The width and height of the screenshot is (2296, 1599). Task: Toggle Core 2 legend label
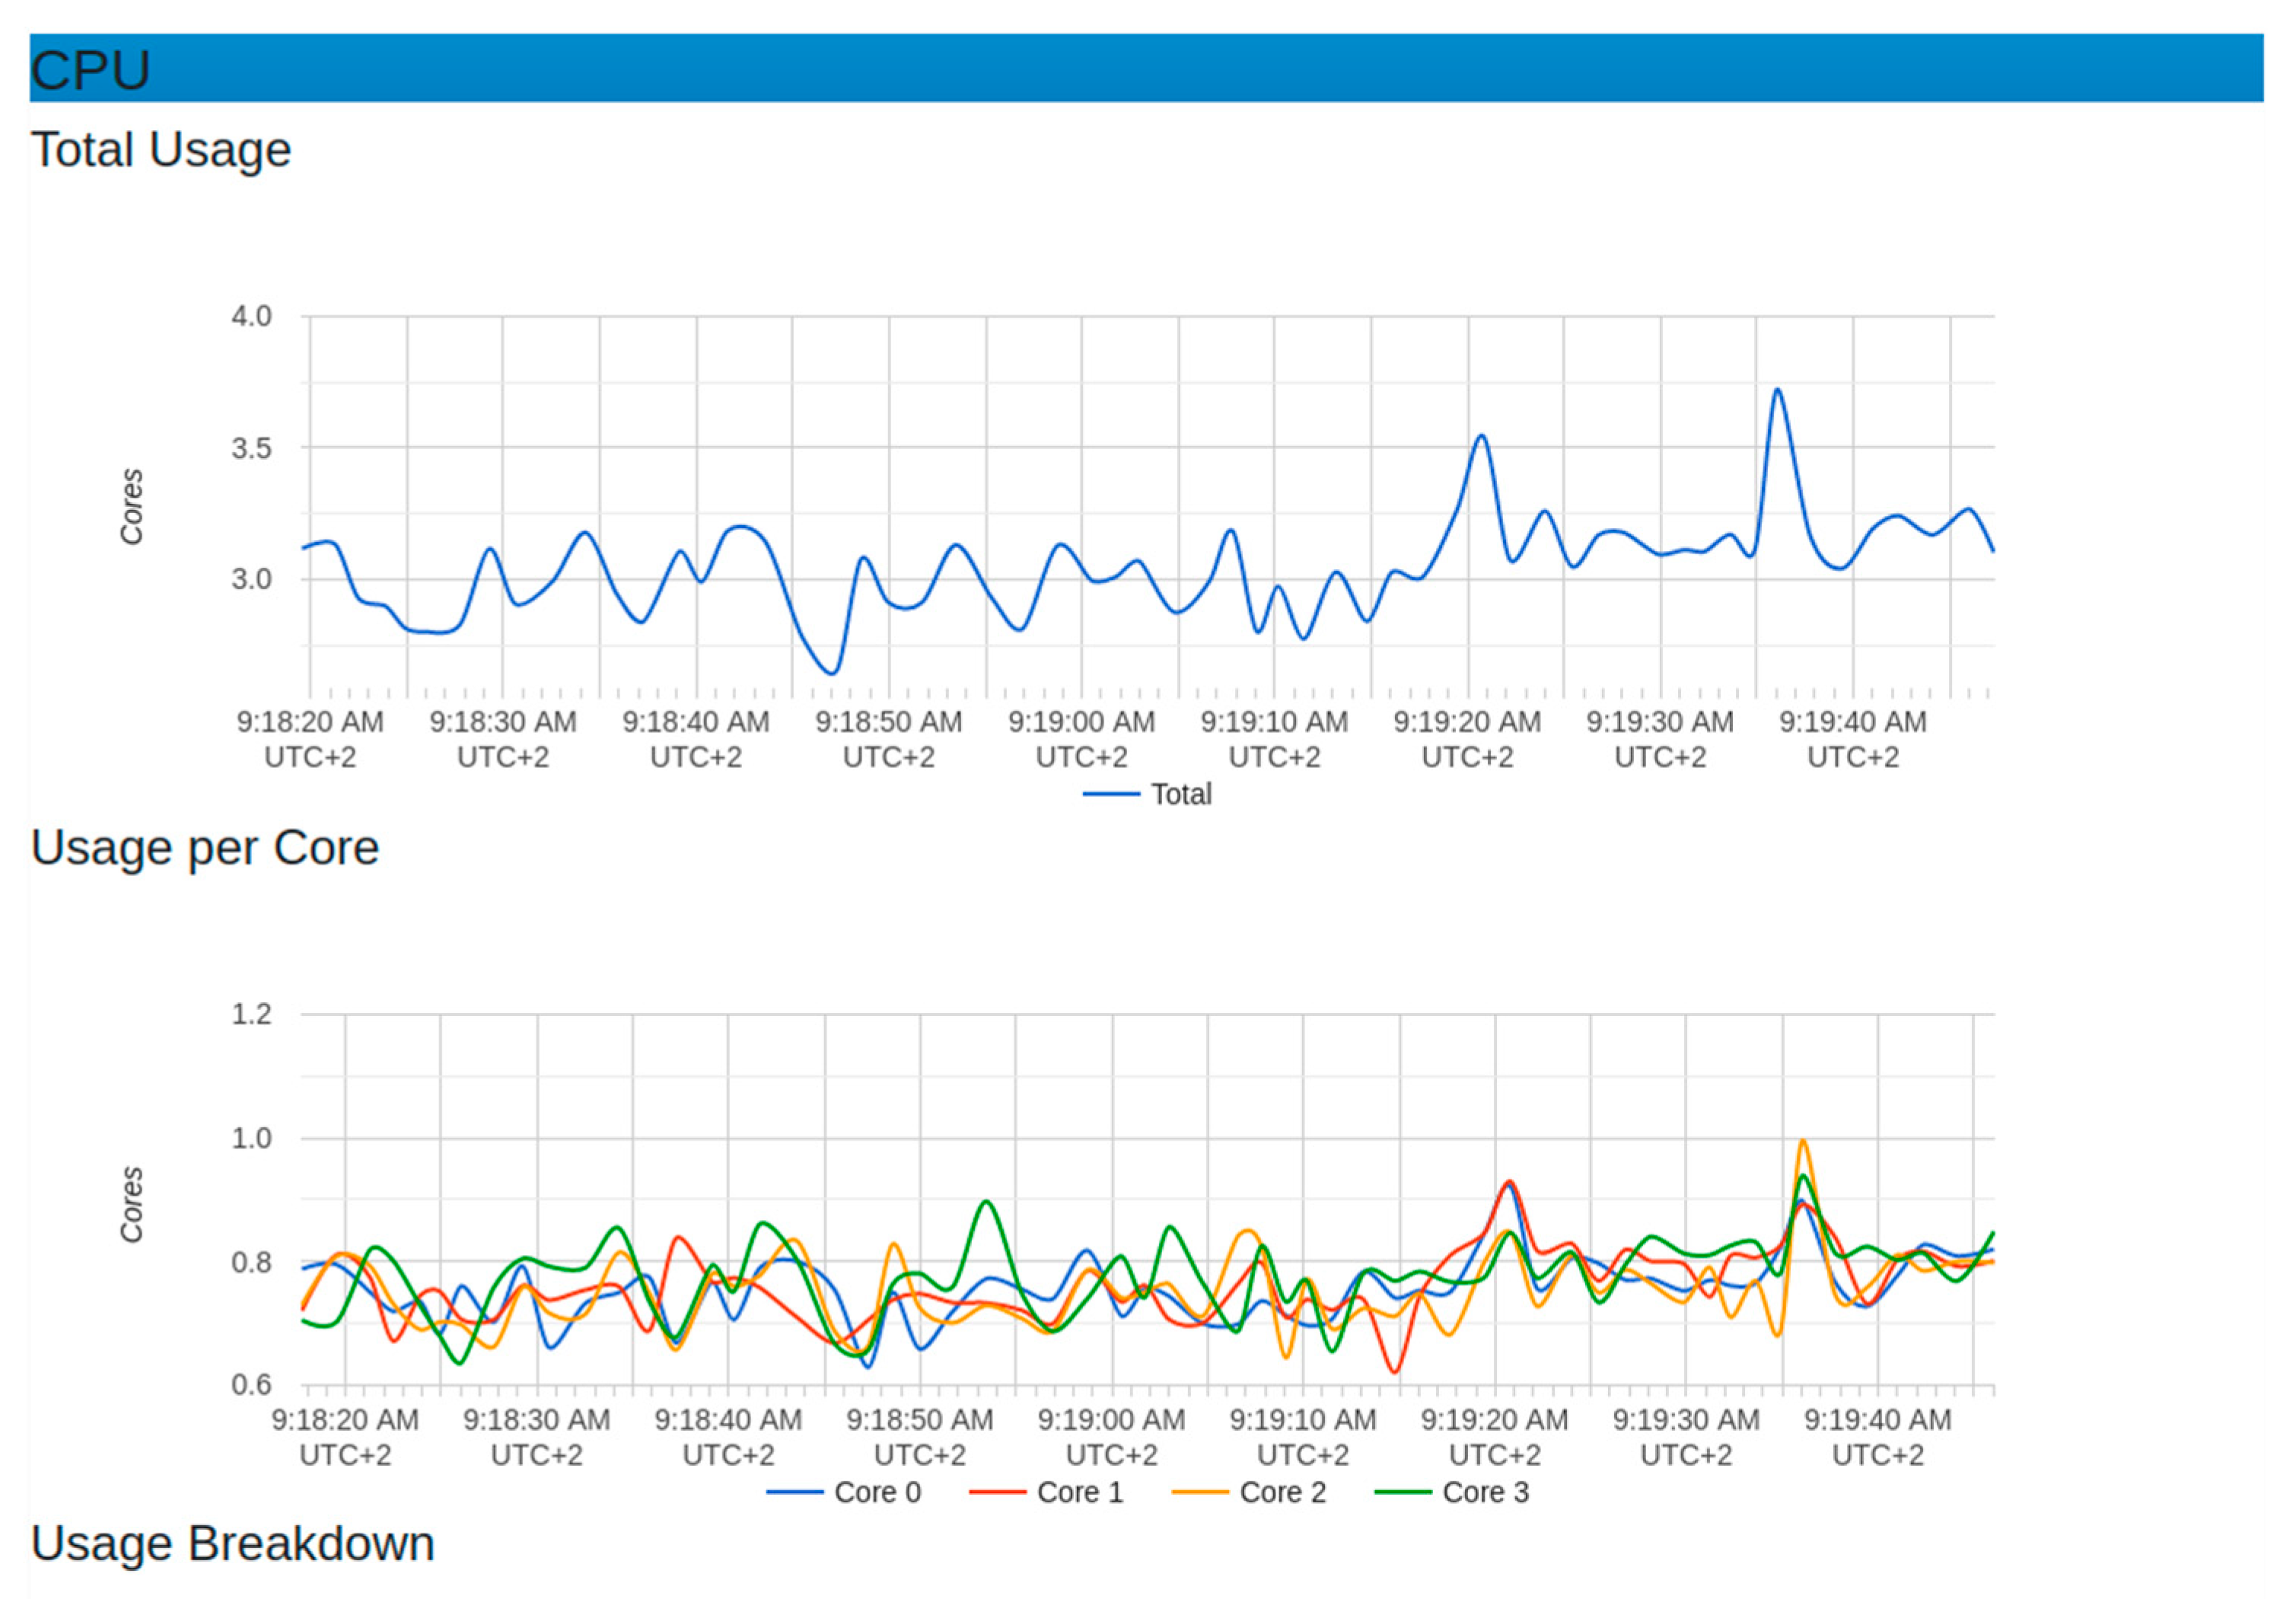[1282, 1492]
